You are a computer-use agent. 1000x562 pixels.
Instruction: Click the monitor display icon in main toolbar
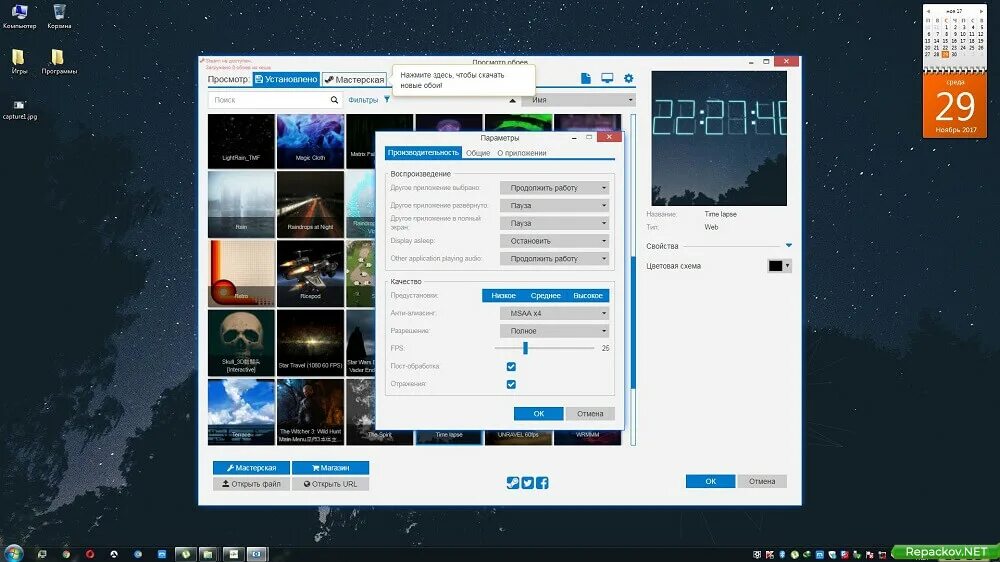click(x=607, y=78)
